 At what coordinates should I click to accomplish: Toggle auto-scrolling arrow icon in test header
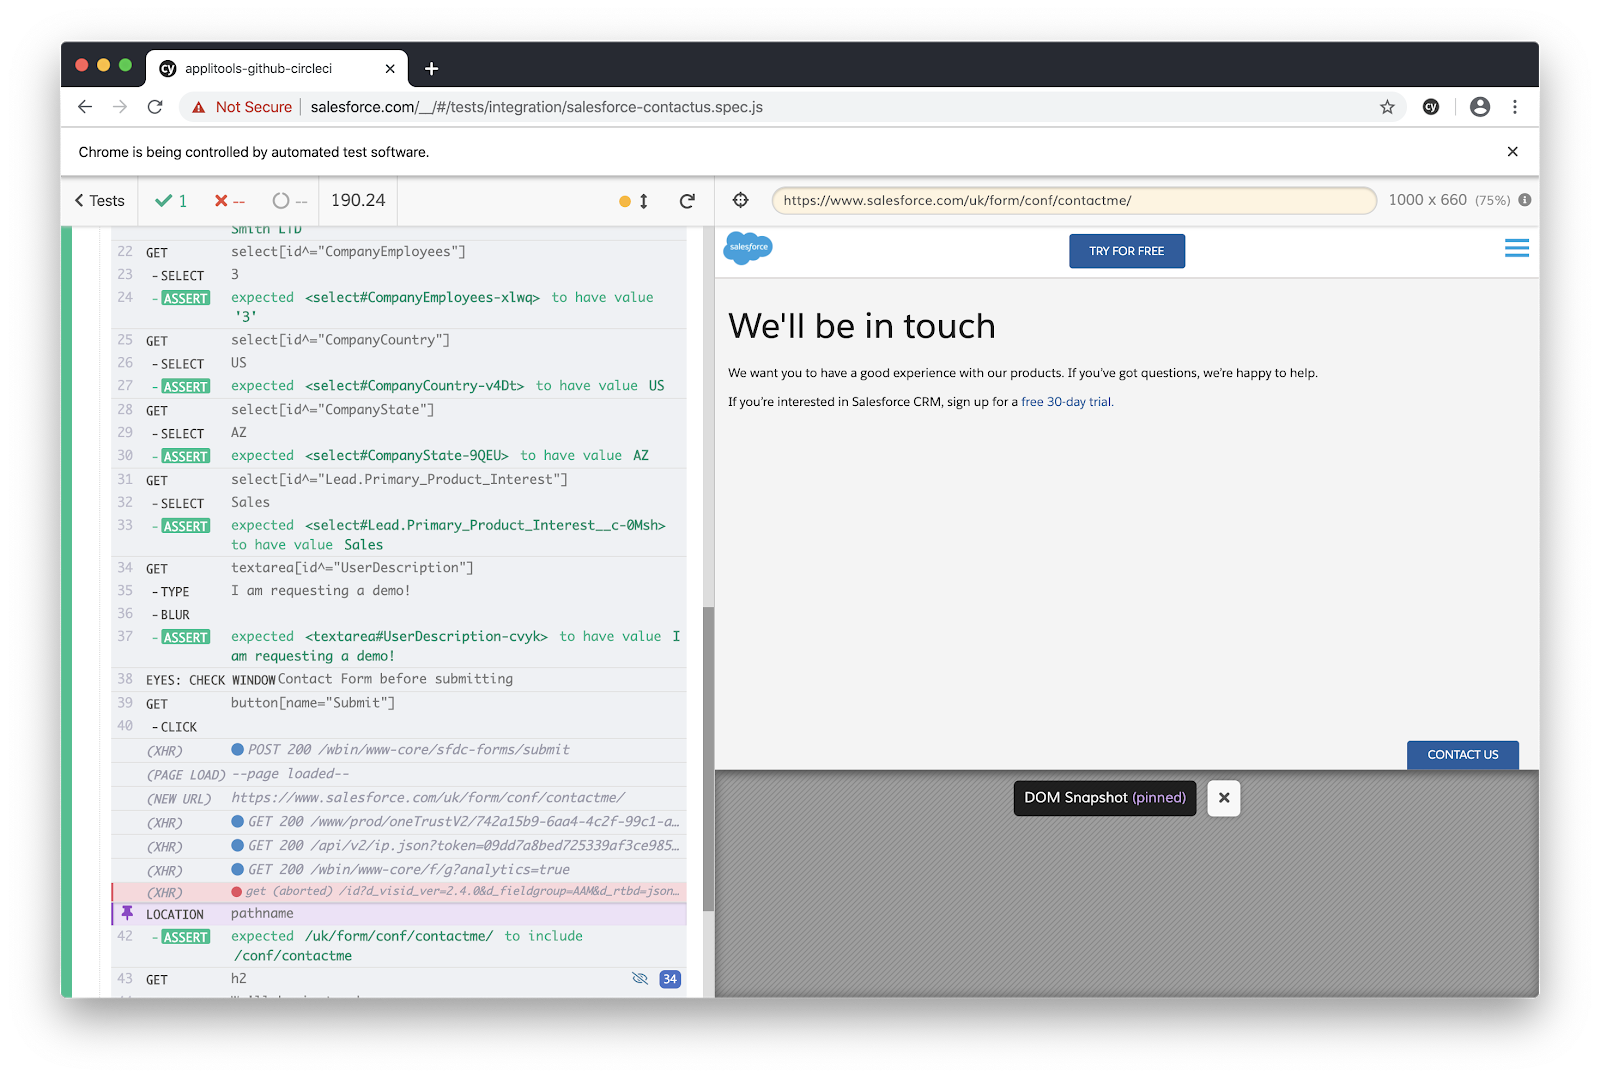pyautogui.click(x=643, y=201)
